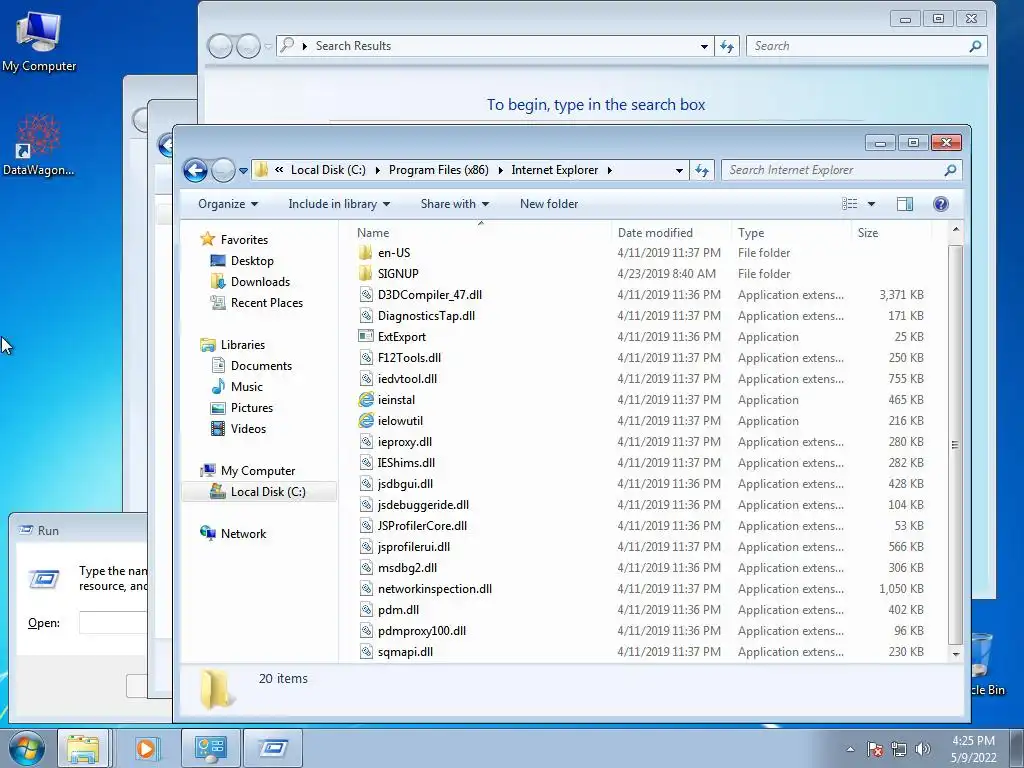Open Videos library
Image resolution: width=1024 pixels, height=768 pixels.
pos(248,428)
